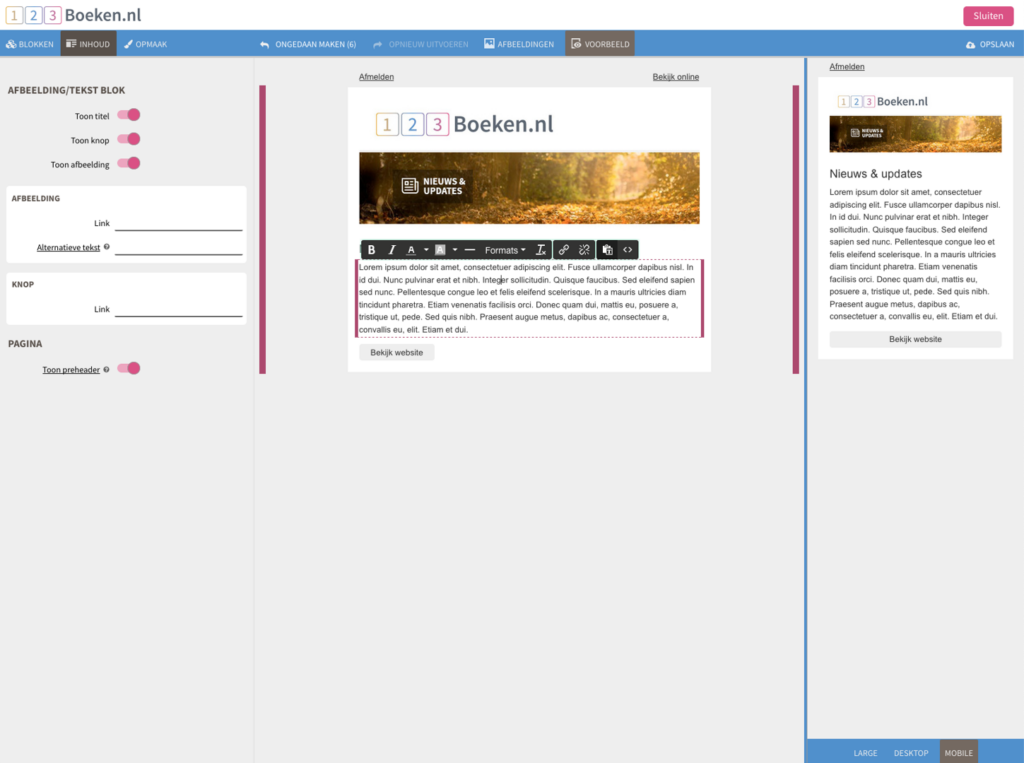This screenshot has height=763, width=1024.
Task: Click Afmelden link in the editor canvas
Action: pos(376,77)
